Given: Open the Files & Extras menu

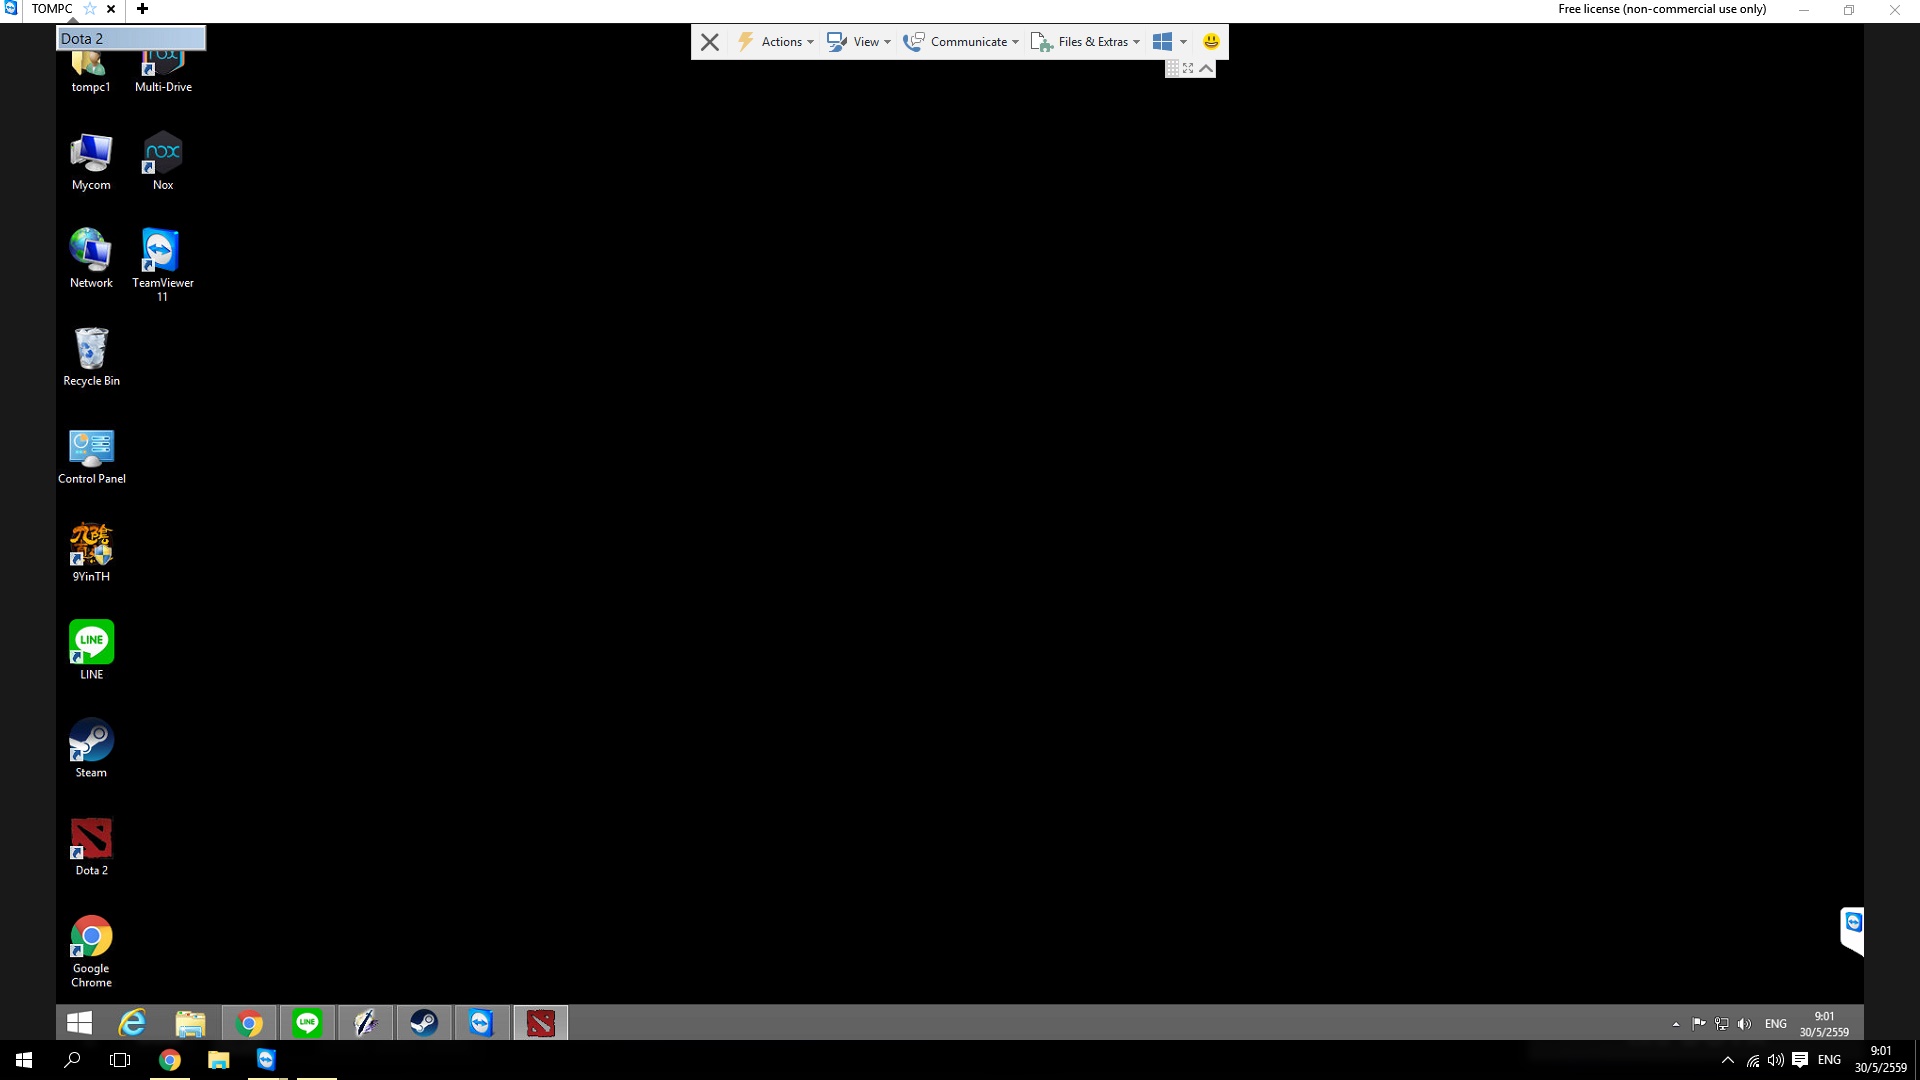Looking at the screenshot, I should point(1086,42).
